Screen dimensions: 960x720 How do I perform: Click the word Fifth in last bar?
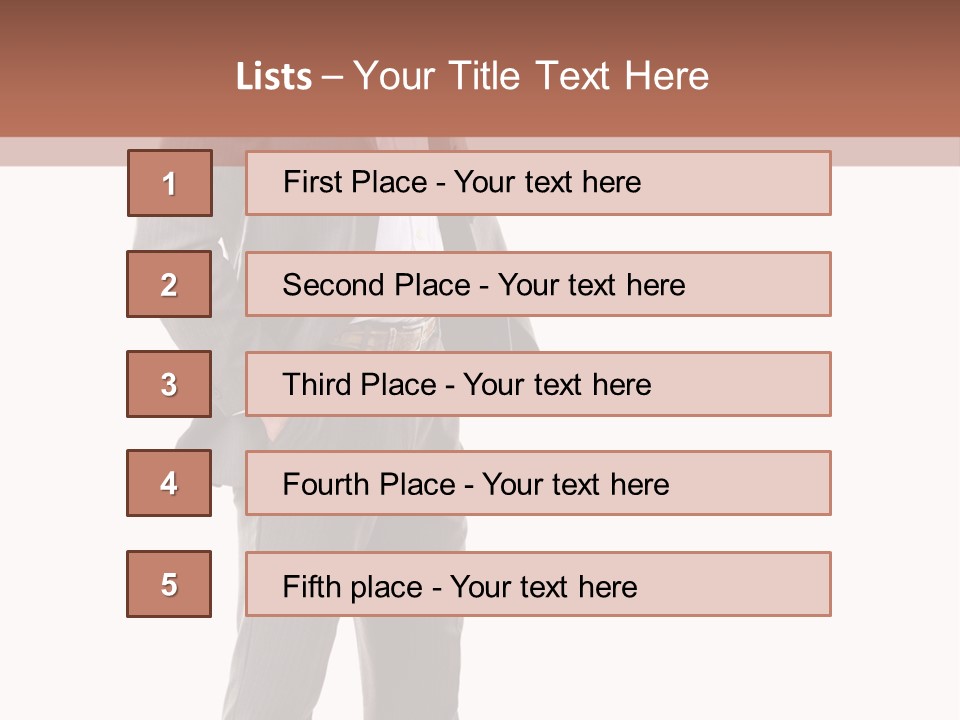[312, 586]
